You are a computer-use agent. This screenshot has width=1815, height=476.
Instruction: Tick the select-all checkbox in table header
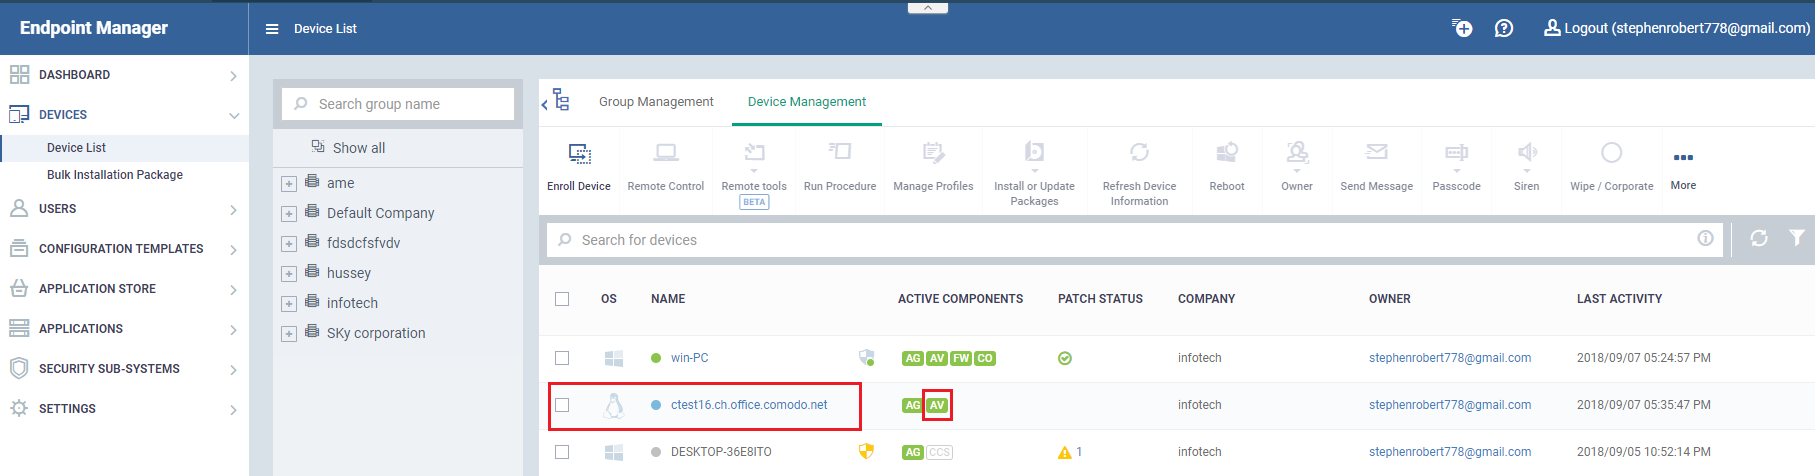(x=562, y=299)
